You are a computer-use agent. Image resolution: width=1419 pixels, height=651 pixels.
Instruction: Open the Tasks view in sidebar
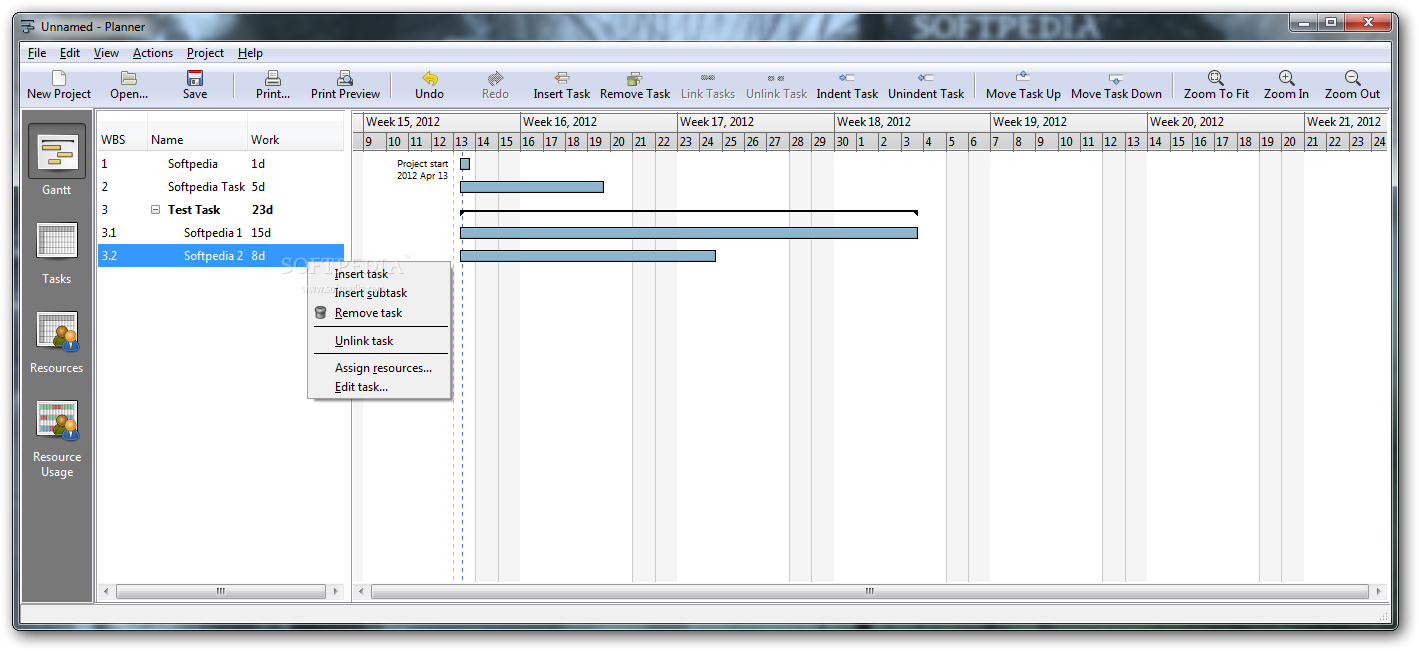point(57,240)
